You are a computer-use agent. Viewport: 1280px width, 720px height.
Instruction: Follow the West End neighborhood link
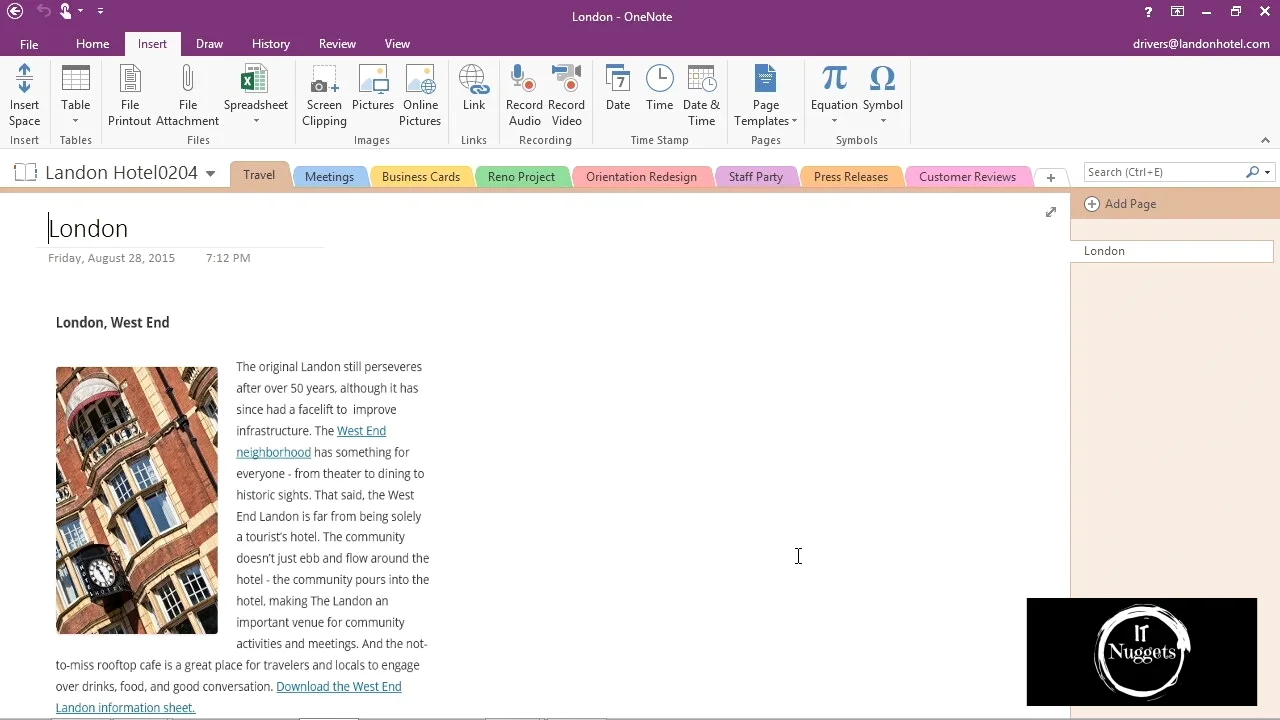[311, 441]
